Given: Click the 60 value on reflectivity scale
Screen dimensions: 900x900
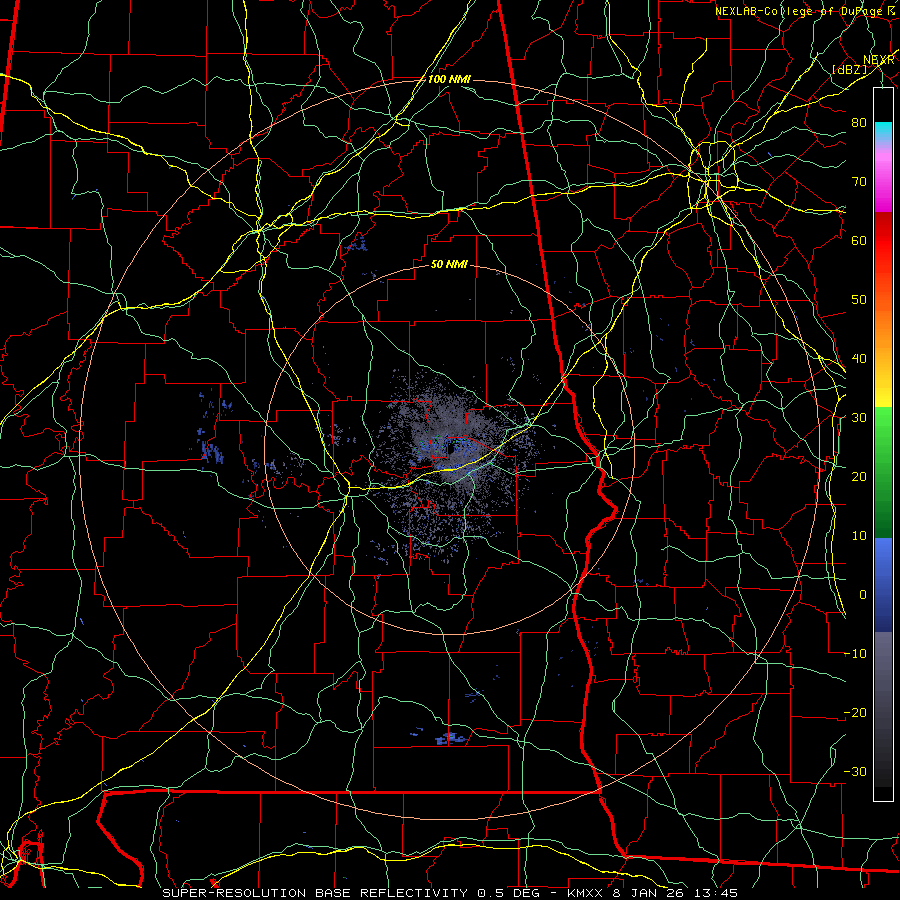Looking at the screenshot, I should [x=859, y=240].
